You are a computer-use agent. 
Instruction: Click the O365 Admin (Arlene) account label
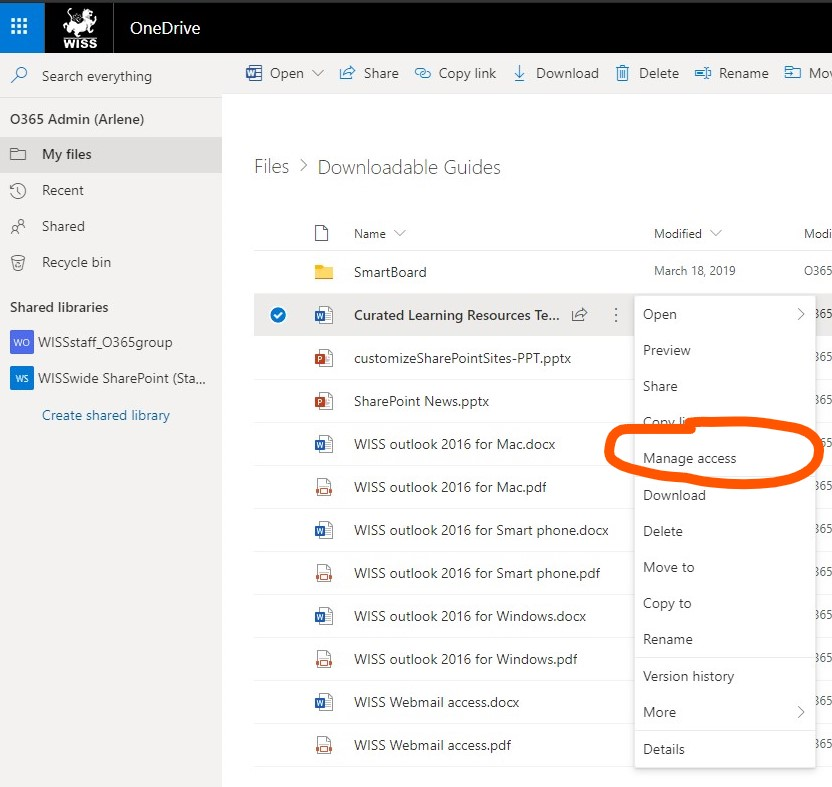77,119
